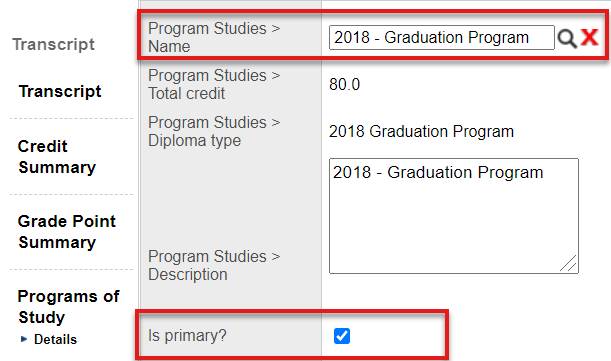Open the Transcript side tab
This screenshot has width=611, height=361.
click(x=60, y=91)
